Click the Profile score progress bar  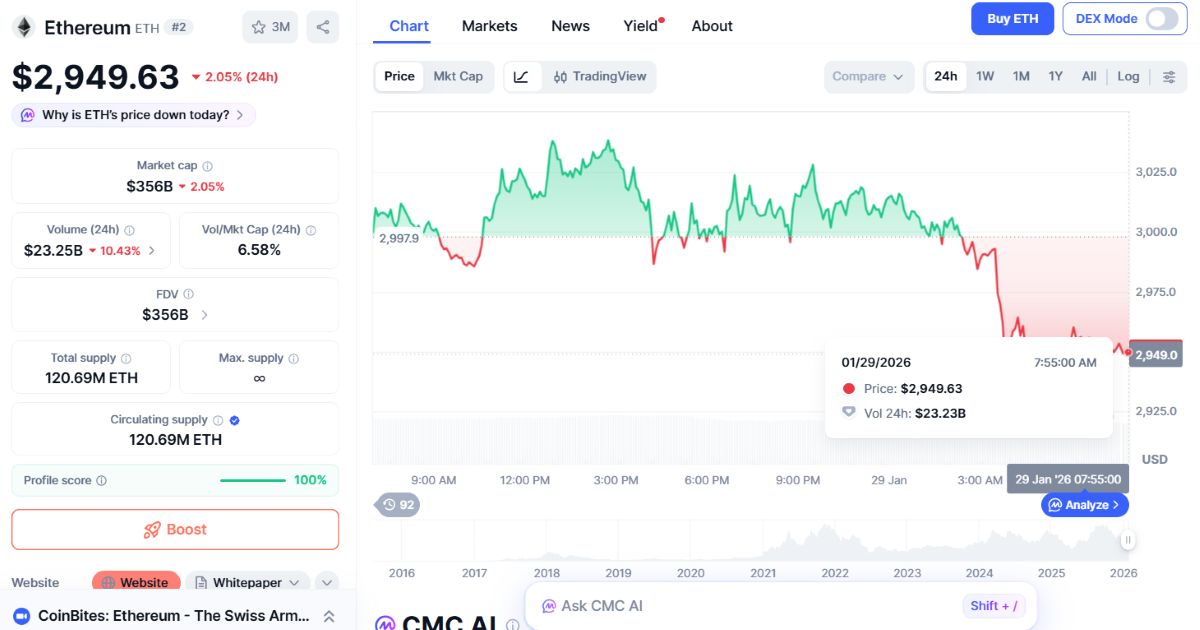pyautogui.click(x=253, y=481)
